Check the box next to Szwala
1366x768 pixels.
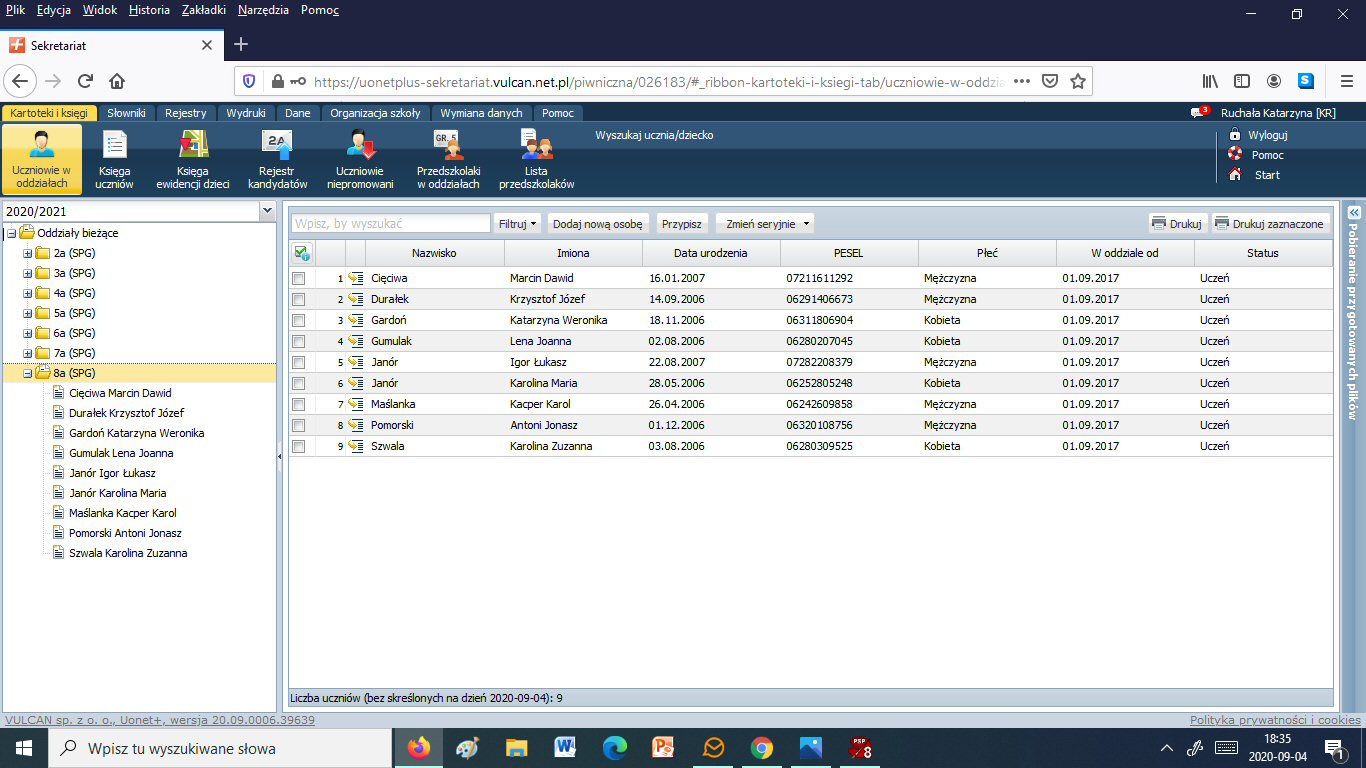coord(298,446)
